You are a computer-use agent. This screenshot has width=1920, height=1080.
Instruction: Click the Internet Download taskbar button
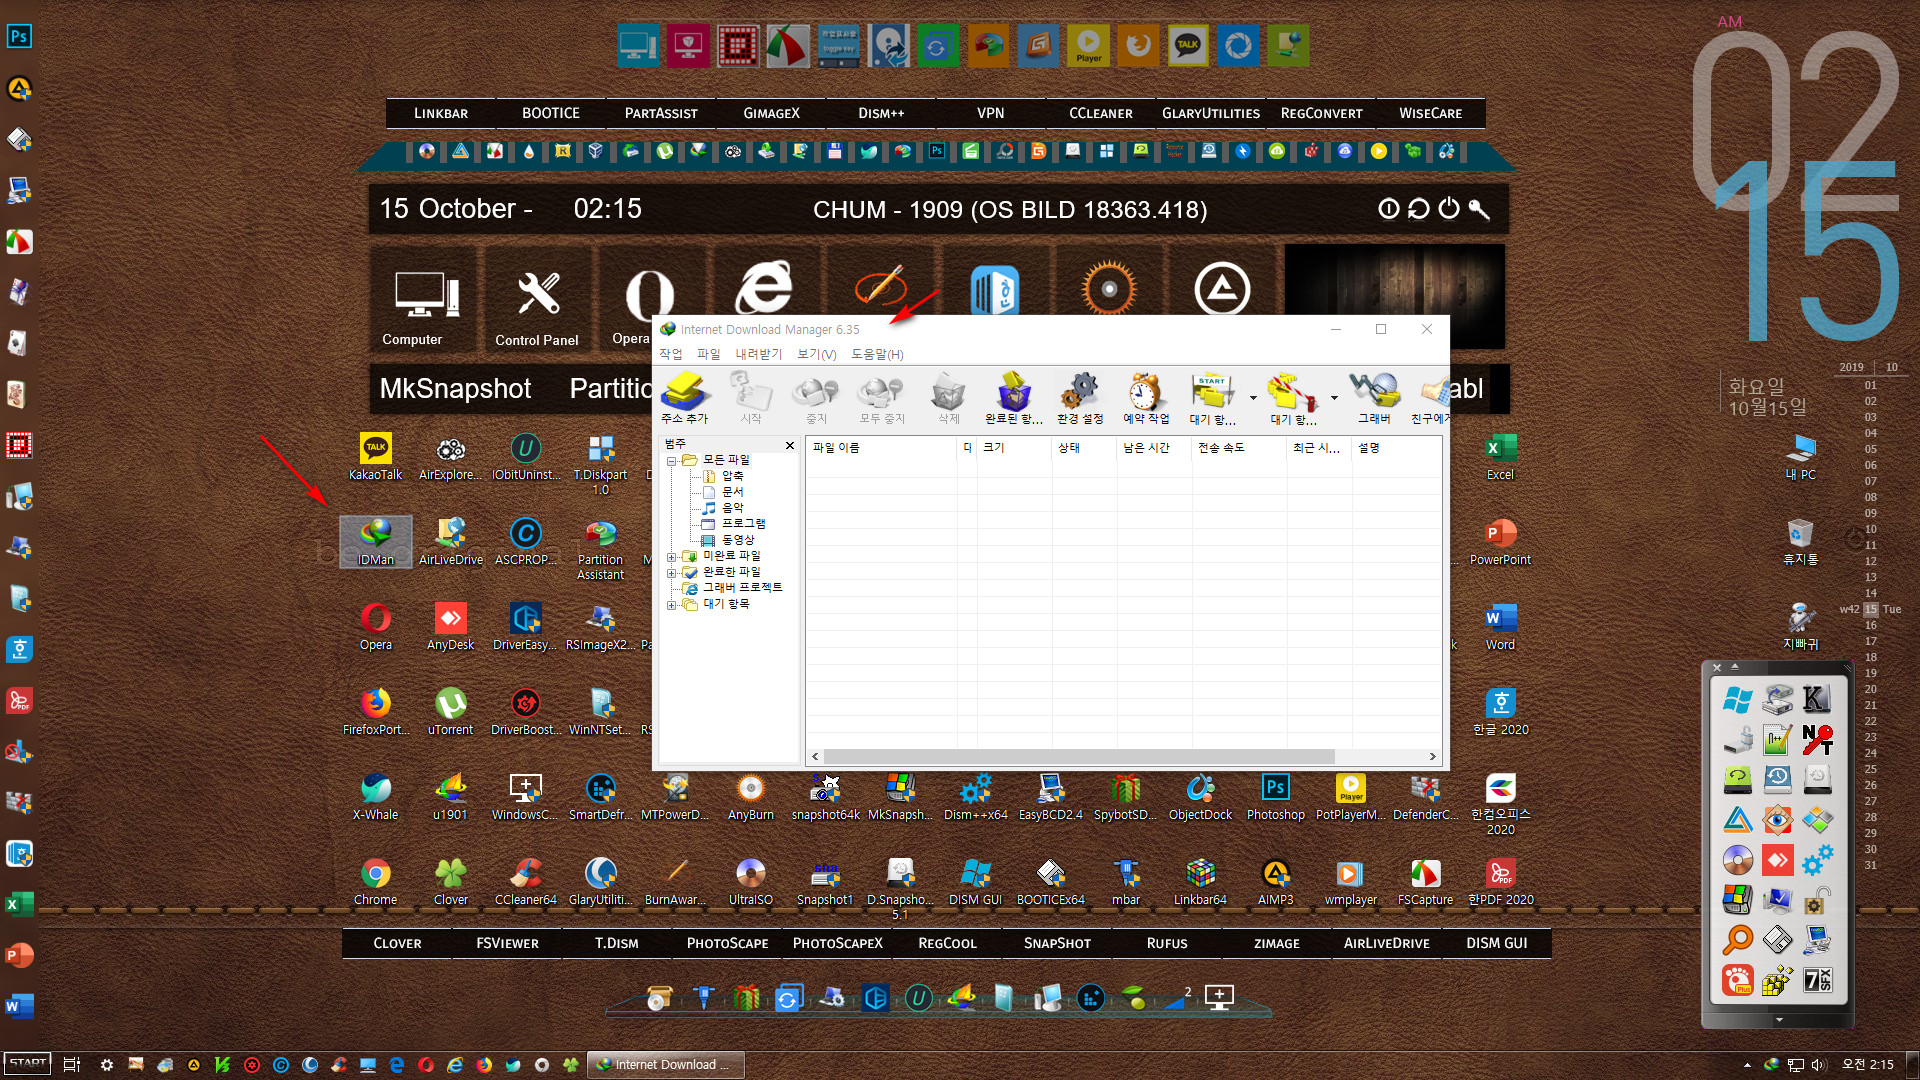[666, 1065]
